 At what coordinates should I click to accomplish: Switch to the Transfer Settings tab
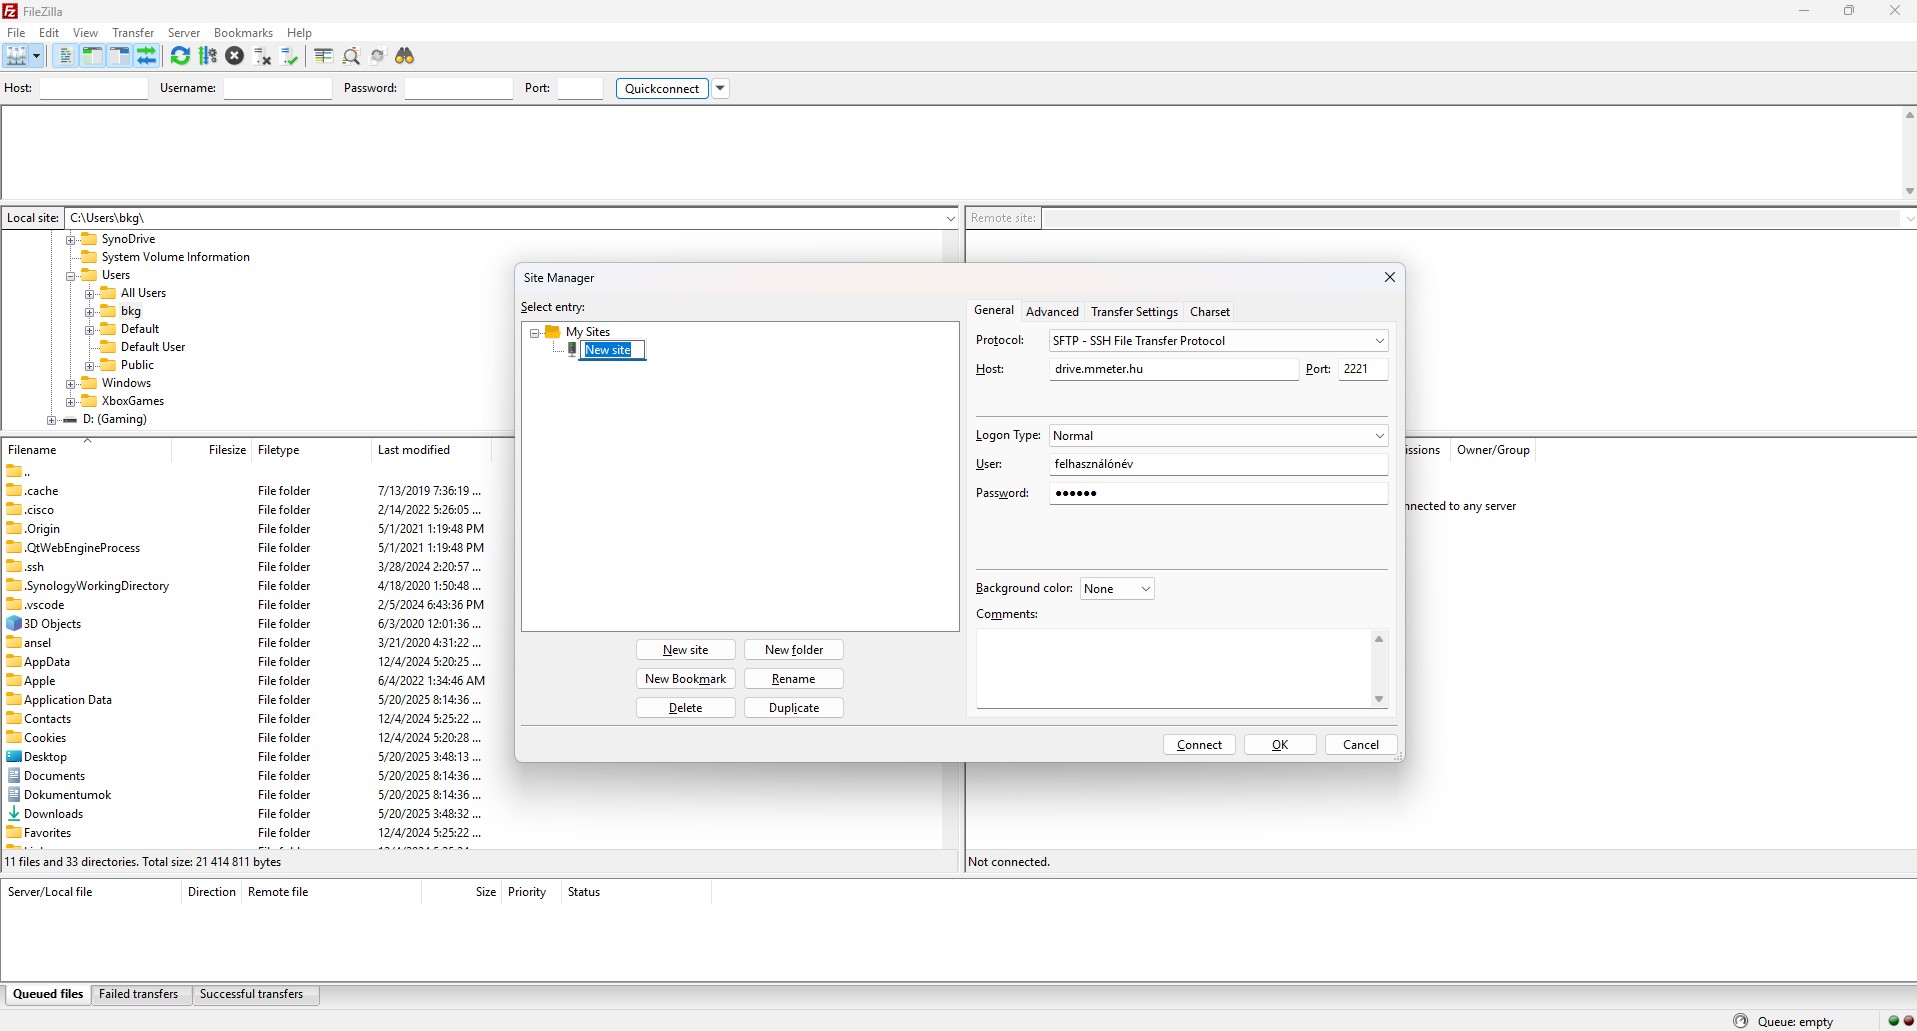pos(1134,312)
